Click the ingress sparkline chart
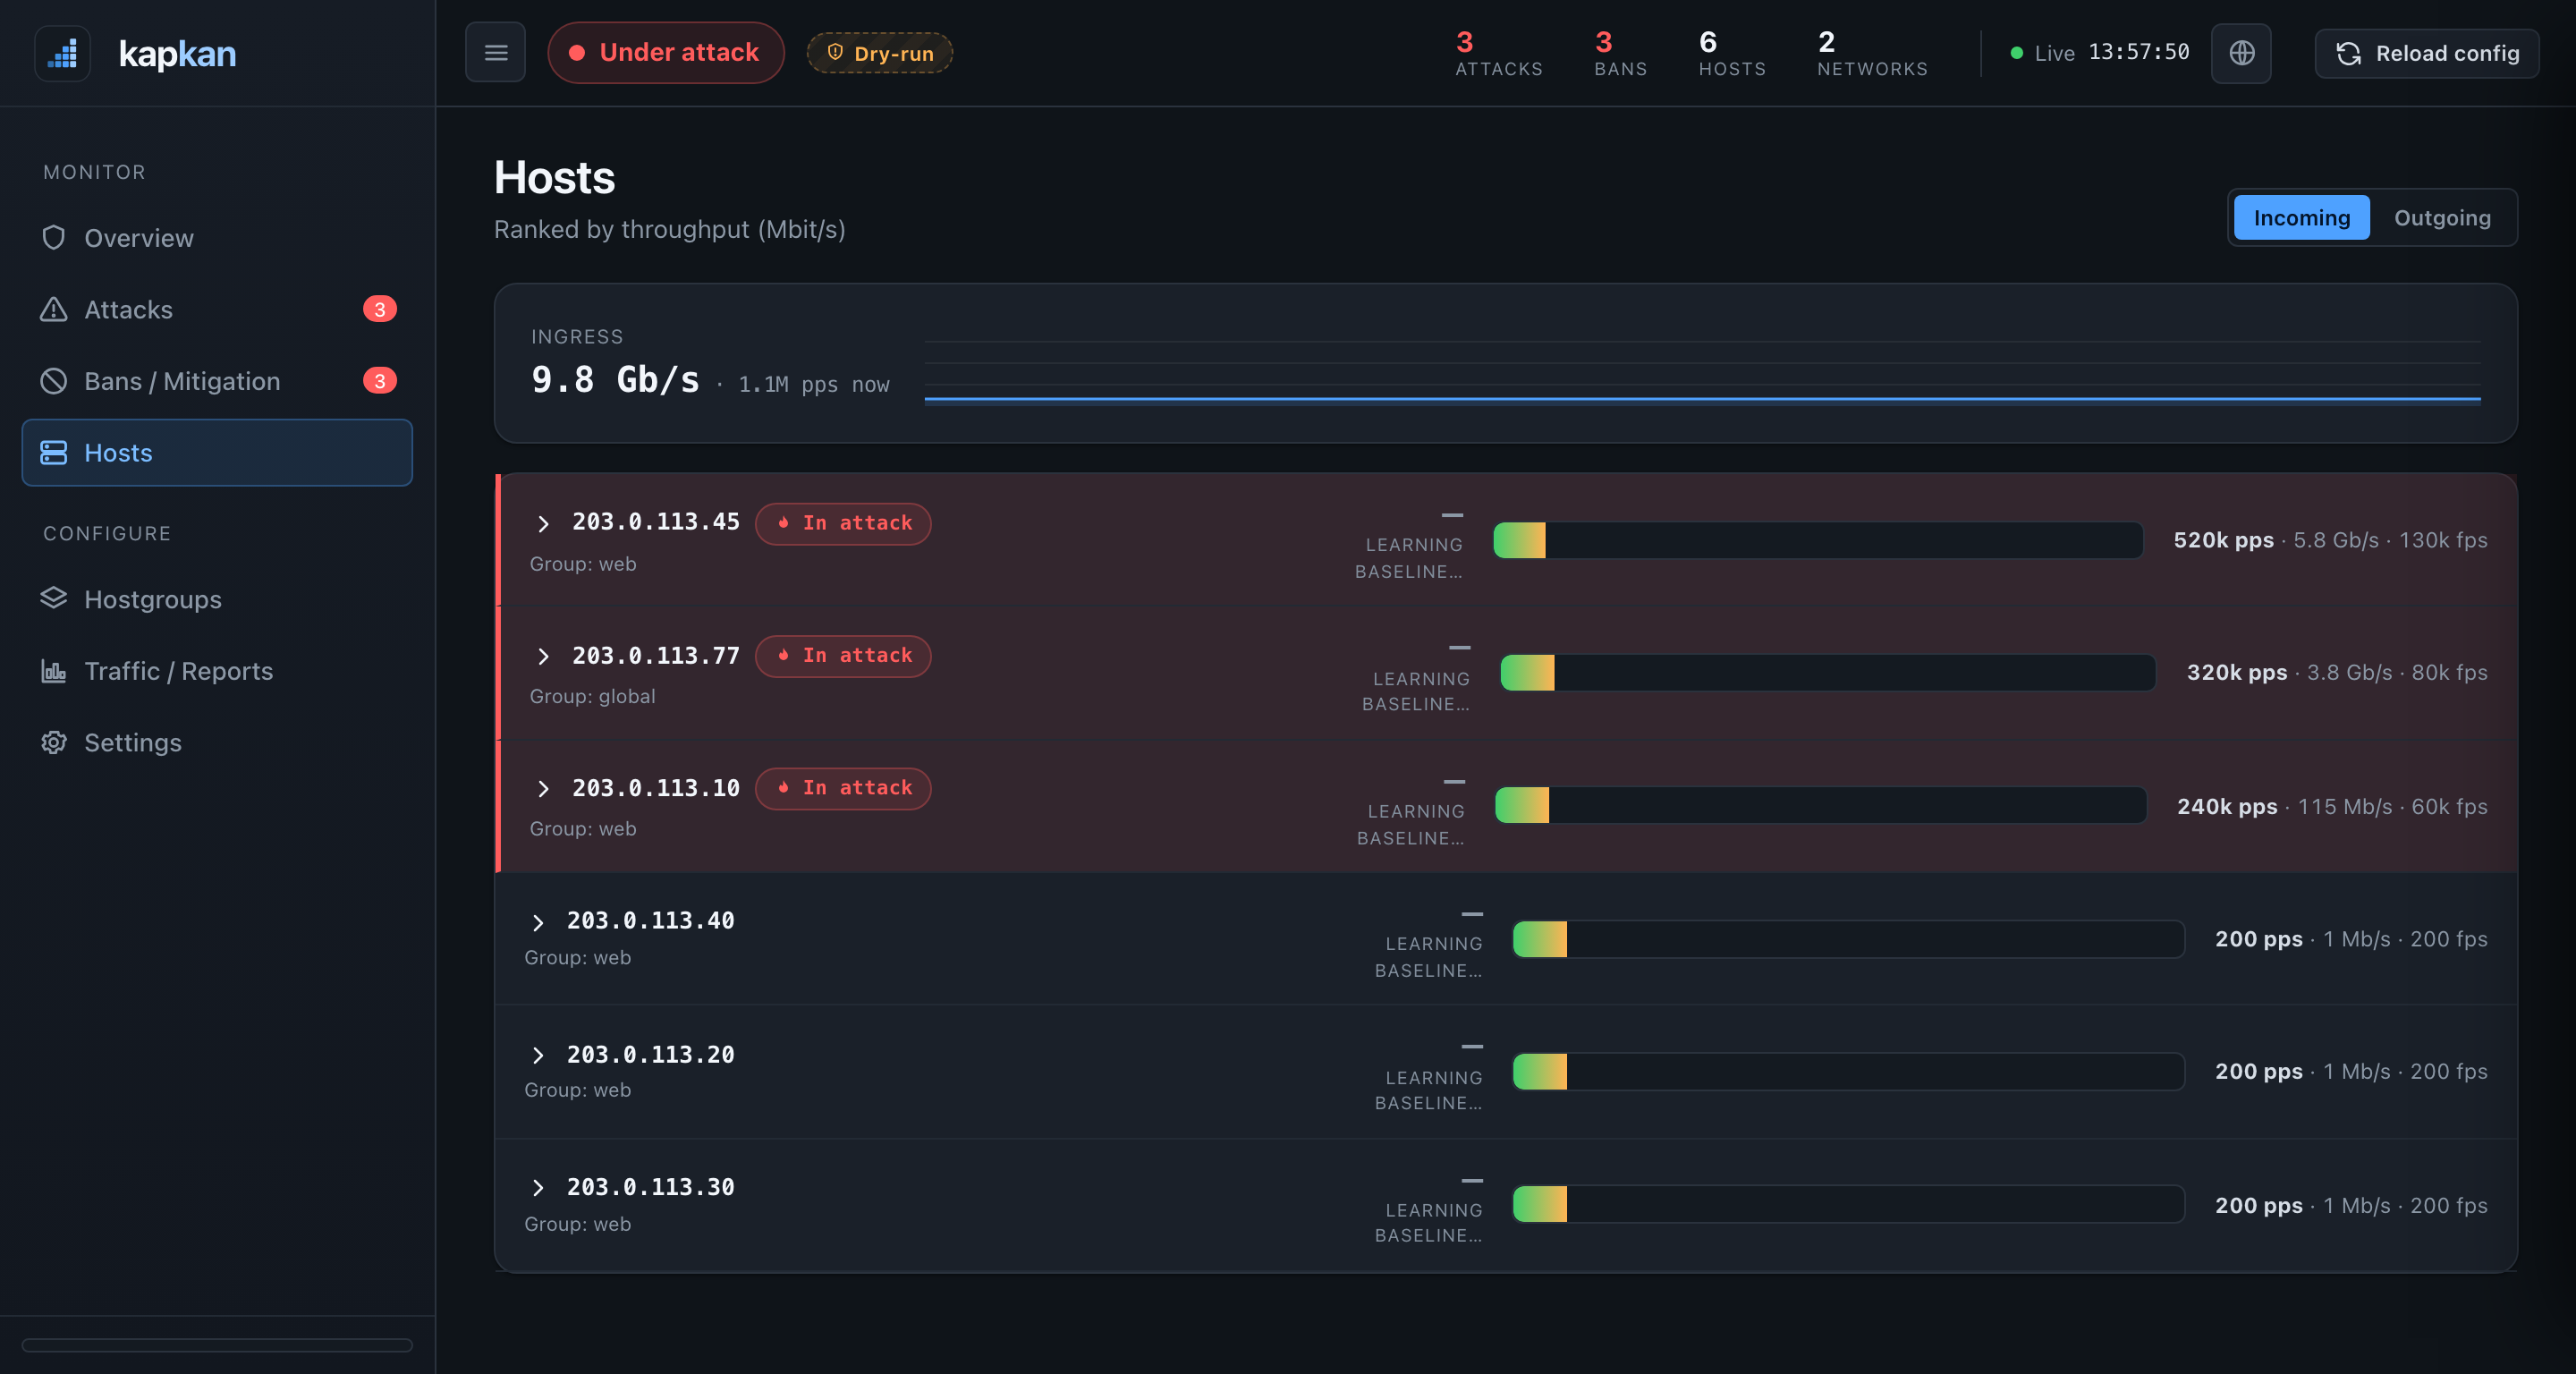 click(1702, 370)
